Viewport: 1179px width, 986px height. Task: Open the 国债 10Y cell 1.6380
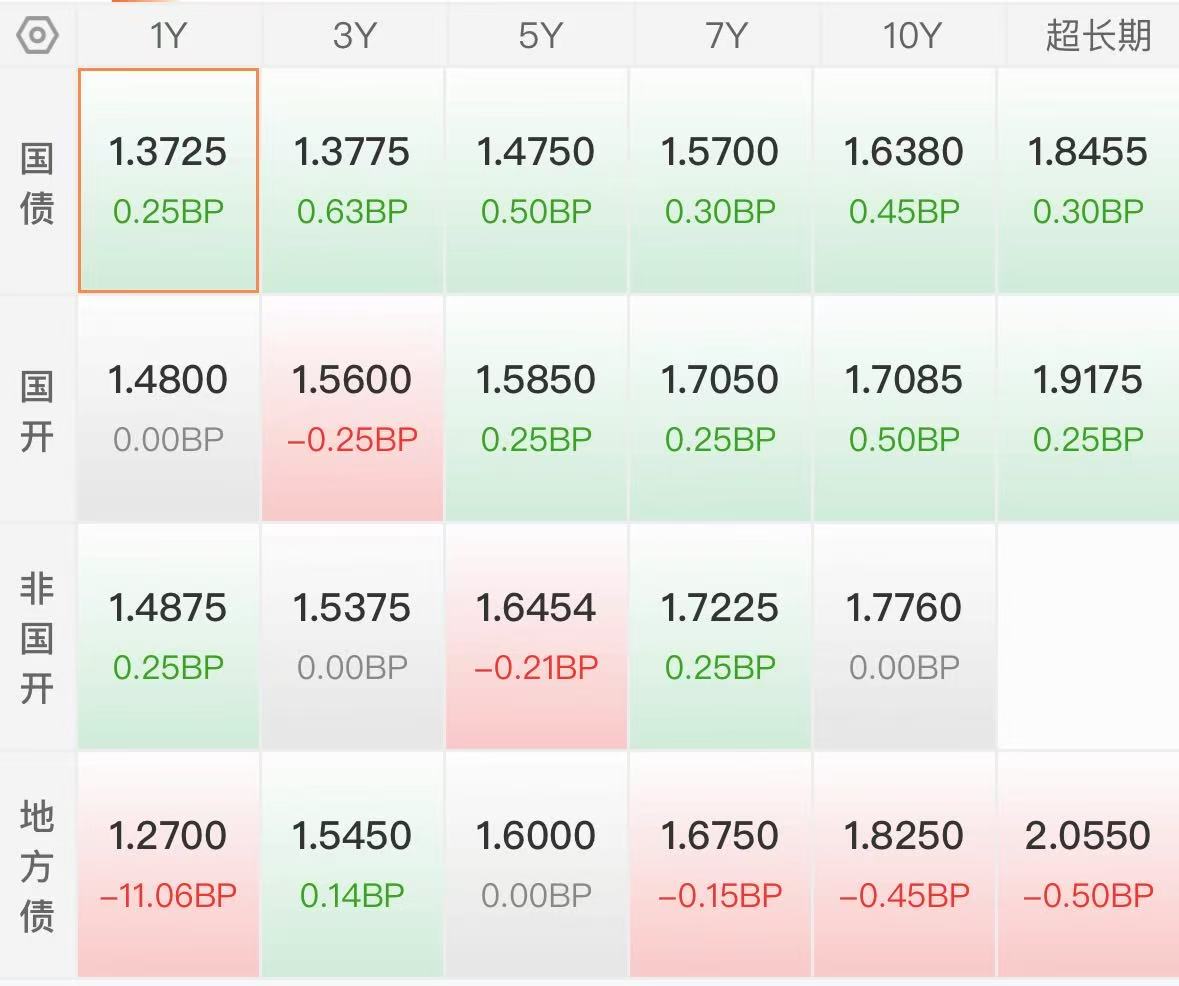[904, 181]
